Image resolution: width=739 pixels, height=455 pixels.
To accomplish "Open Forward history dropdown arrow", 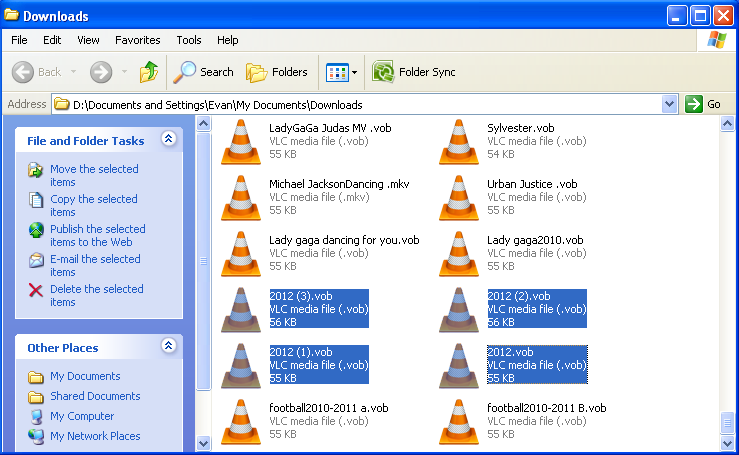I will point(124,72).
